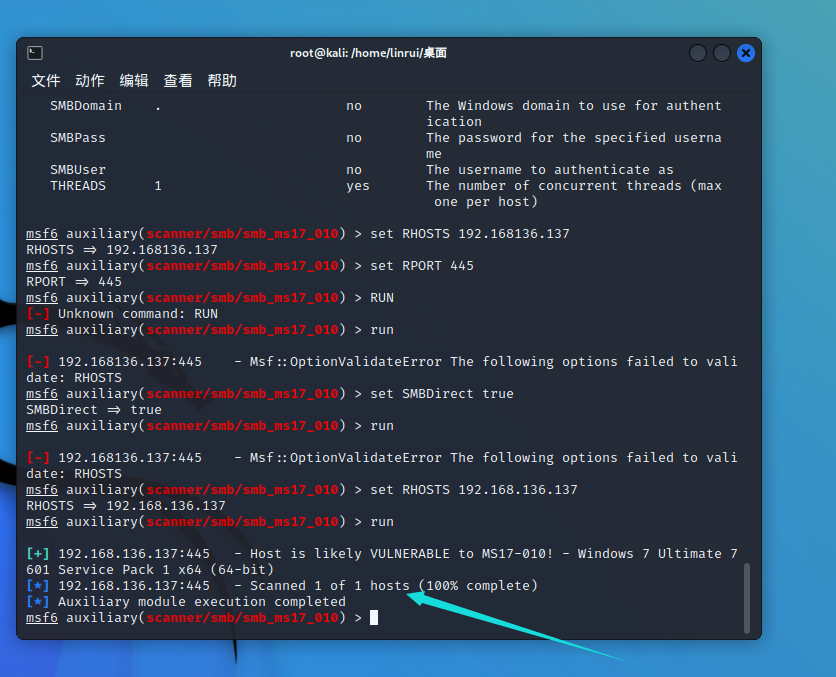Open the 文件 menu
Screen dimensions: 836x677
46,80
